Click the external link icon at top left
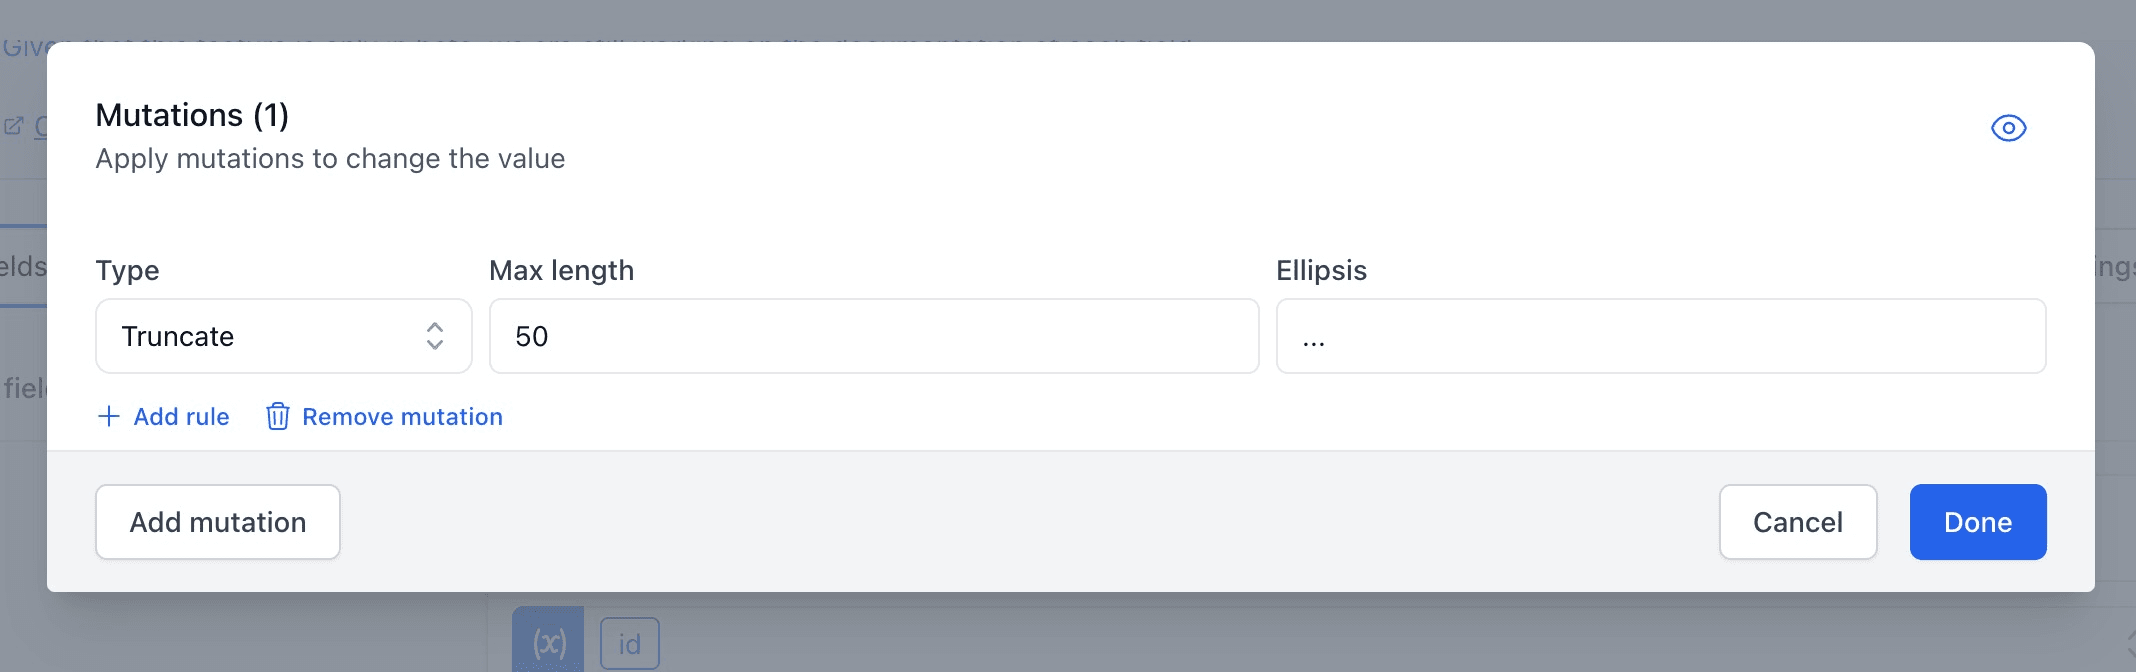This screenshot has width=2136, height=672. click(x=14, y=125)
